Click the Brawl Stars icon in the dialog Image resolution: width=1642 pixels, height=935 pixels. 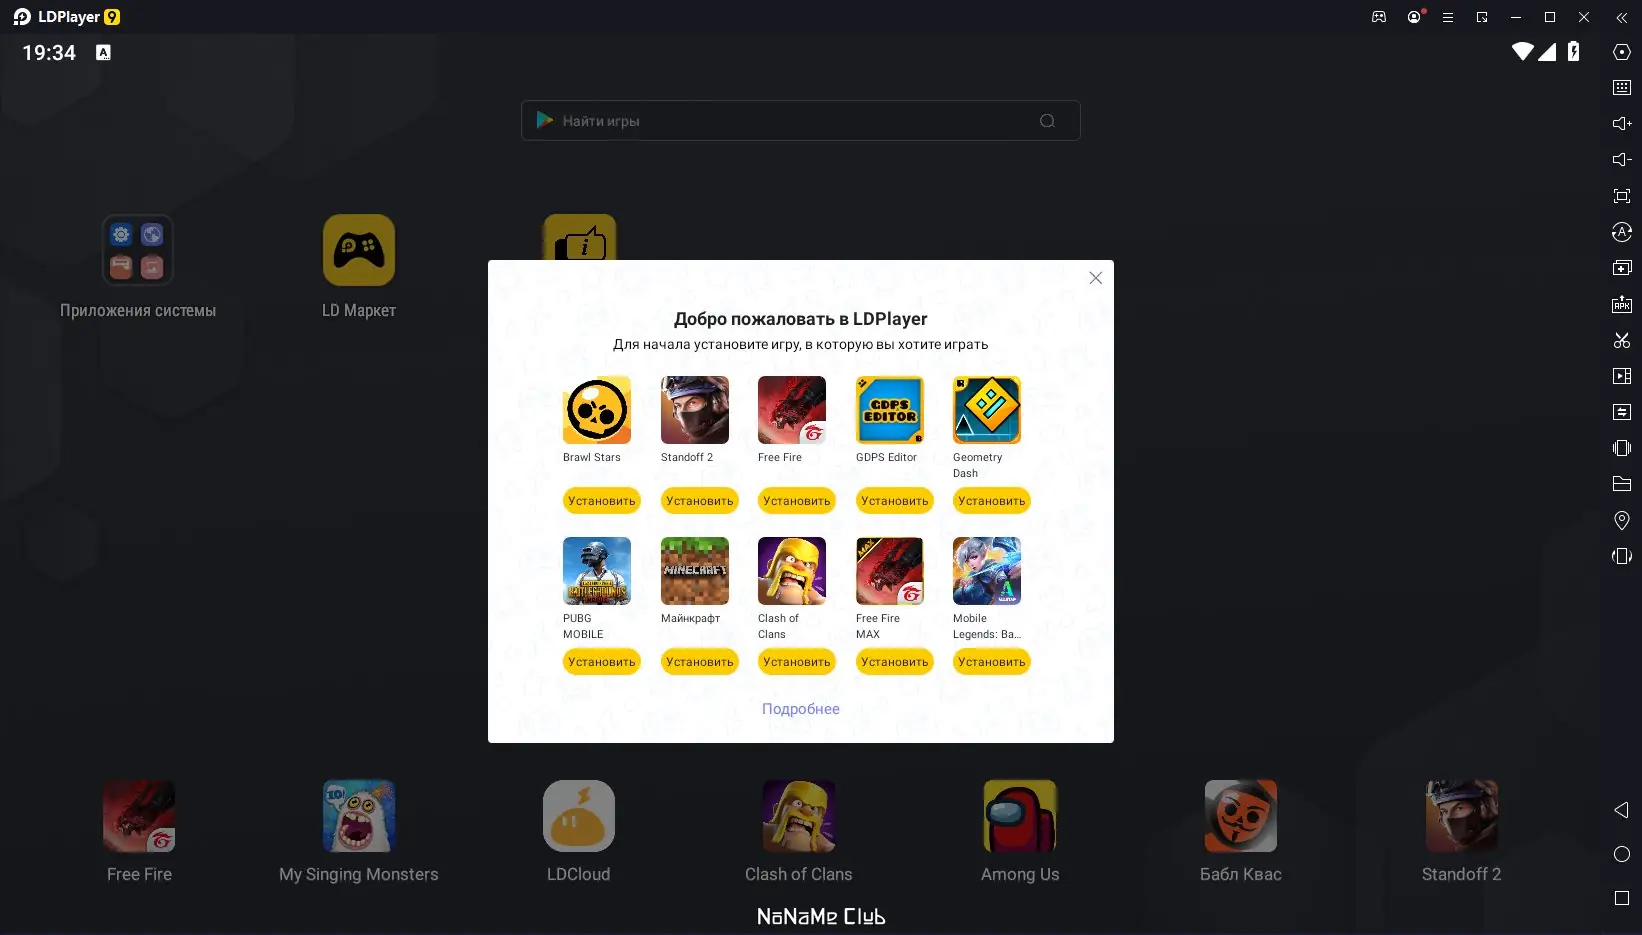(x=597, y=410)
